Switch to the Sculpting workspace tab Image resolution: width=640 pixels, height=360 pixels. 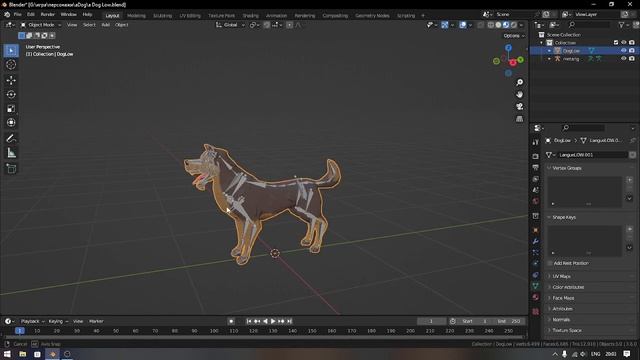coord(162,16)
